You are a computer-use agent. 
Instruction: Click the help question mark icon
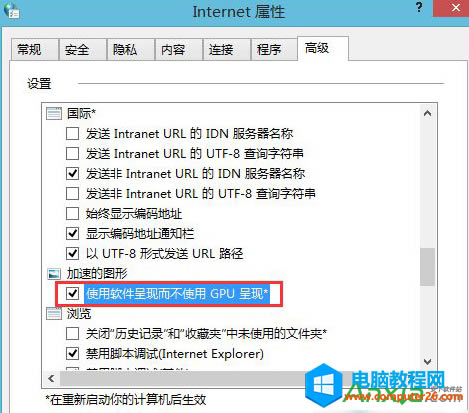pyautogui.click(x=419, y=8)
